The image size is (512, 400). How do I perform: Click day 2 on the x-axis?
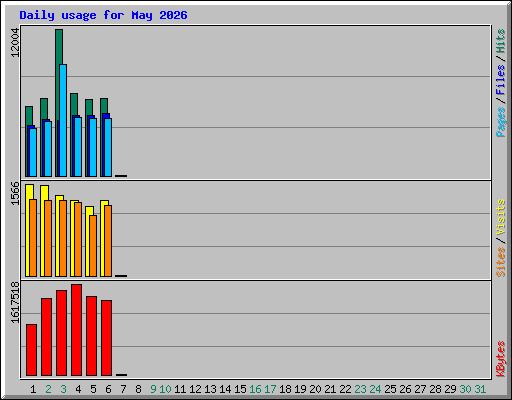(x=48, y=389)
